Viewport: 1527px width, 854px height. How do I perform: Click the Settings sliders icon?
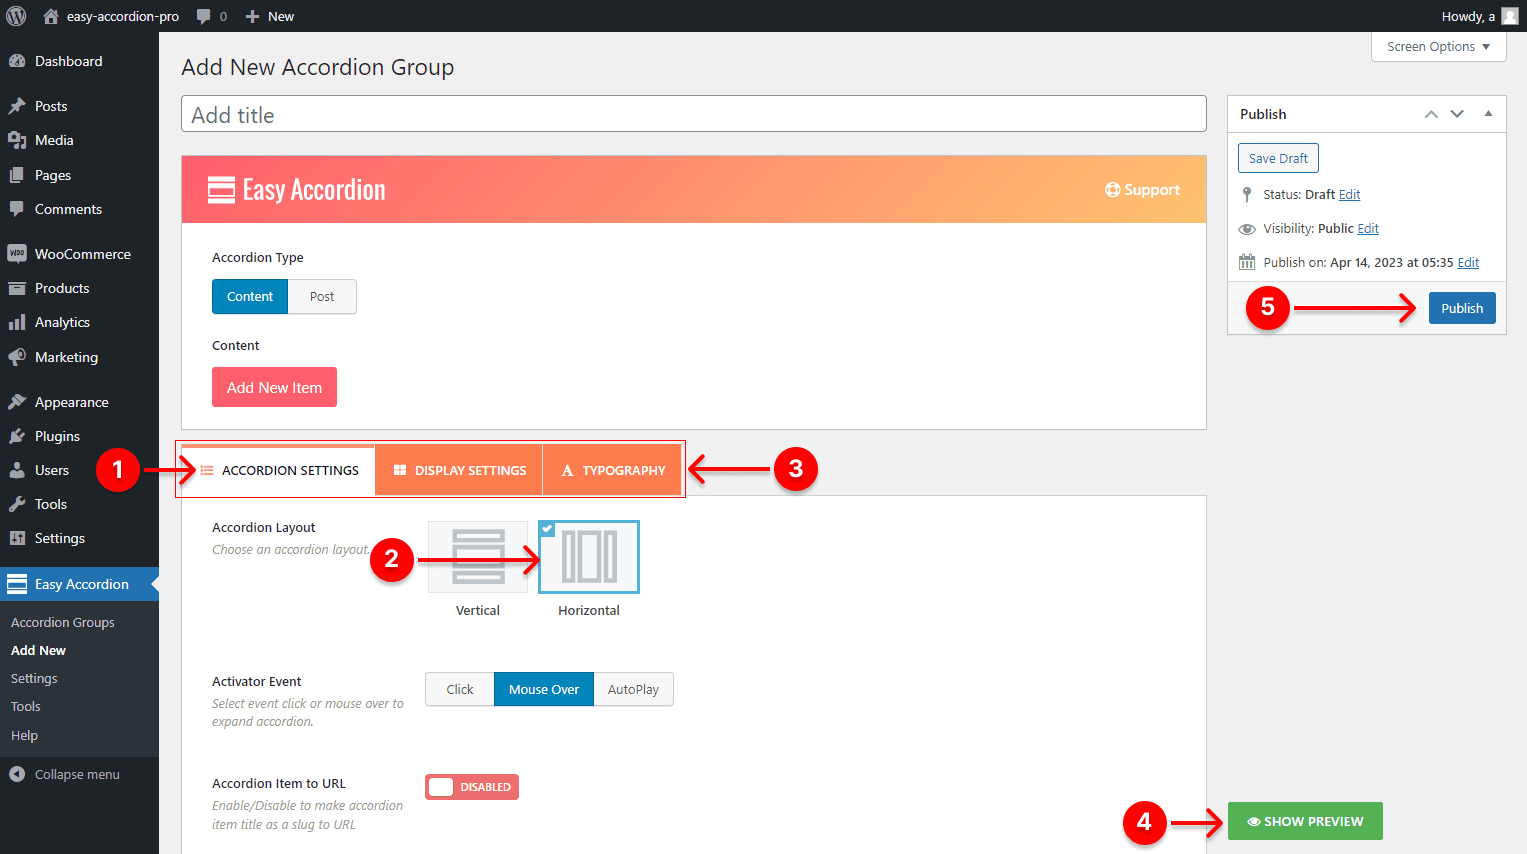[x=17, y=538]
